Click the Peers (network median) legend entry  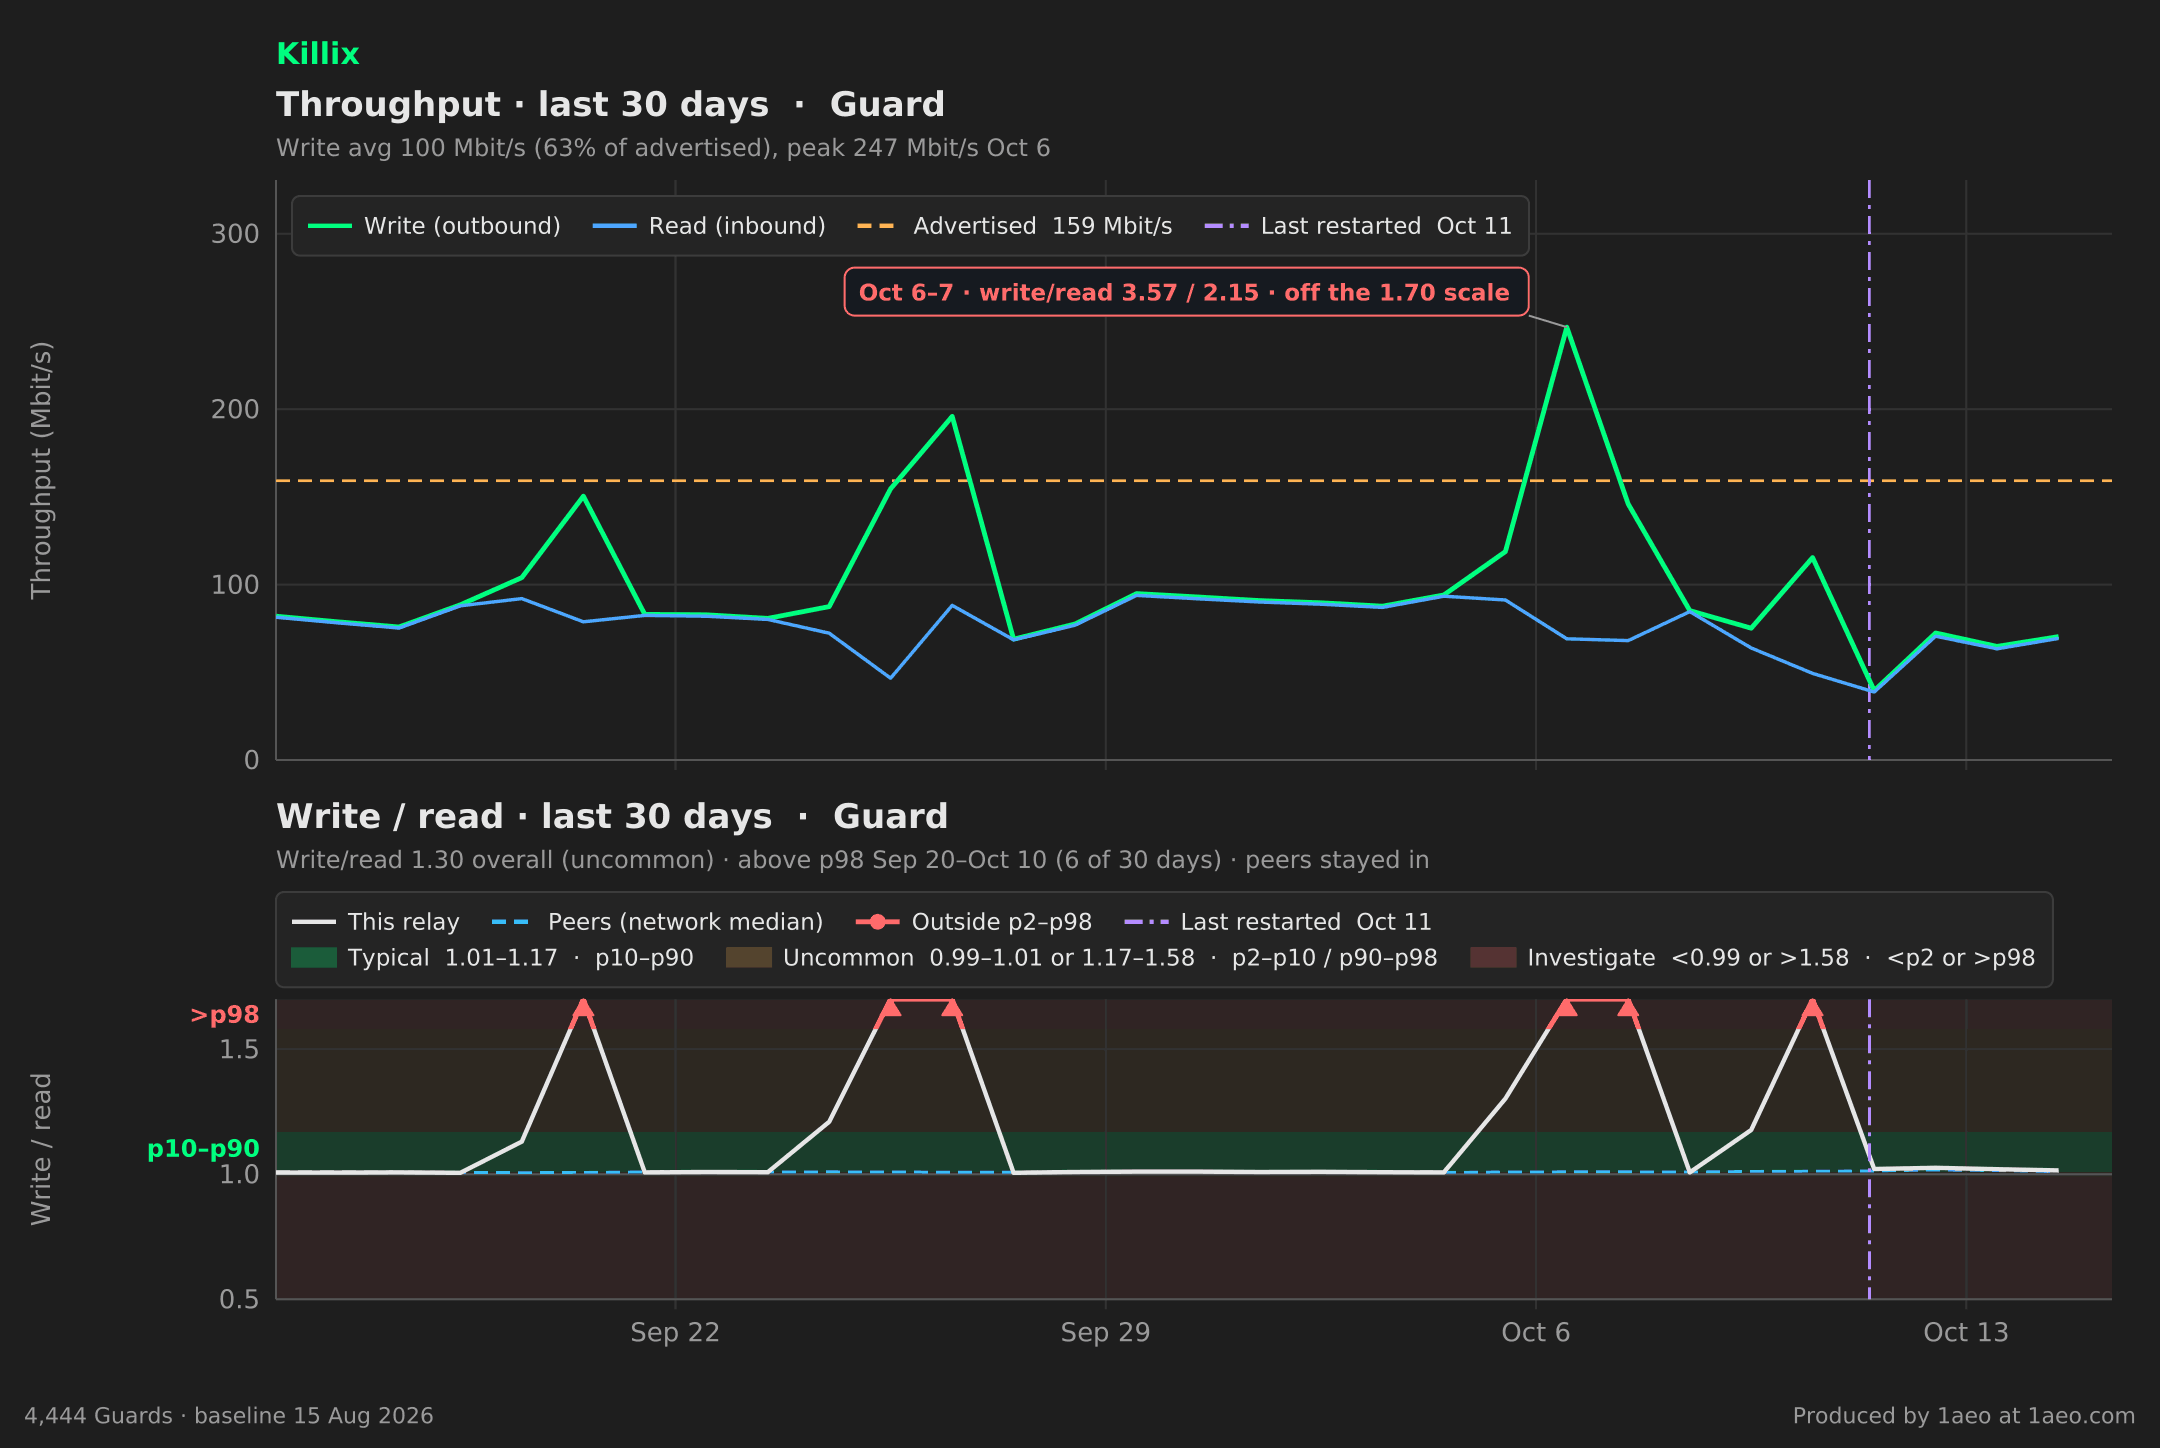(658, 922)
